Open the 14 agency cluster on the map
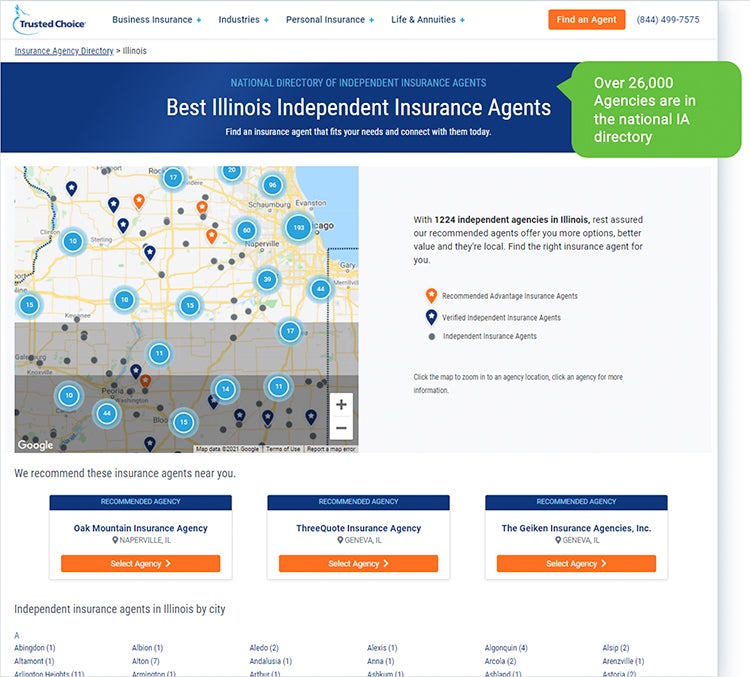Screen dimensions: 750x677 (x=225, y=389)
